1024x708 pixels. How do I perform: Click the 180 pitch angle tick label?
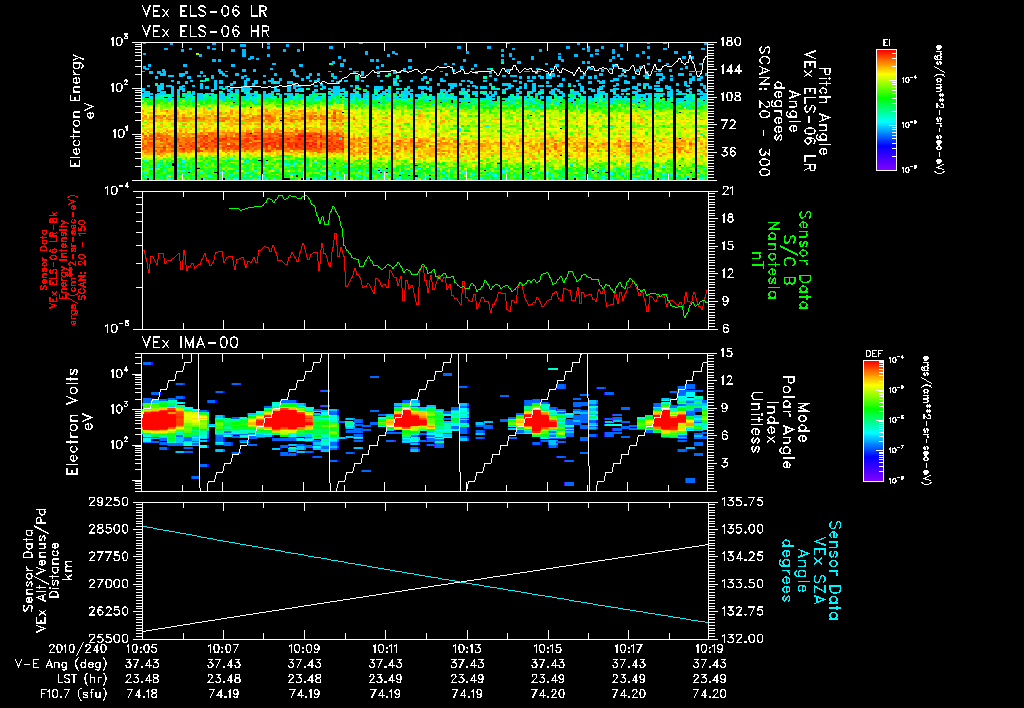(x=730, y=42)
